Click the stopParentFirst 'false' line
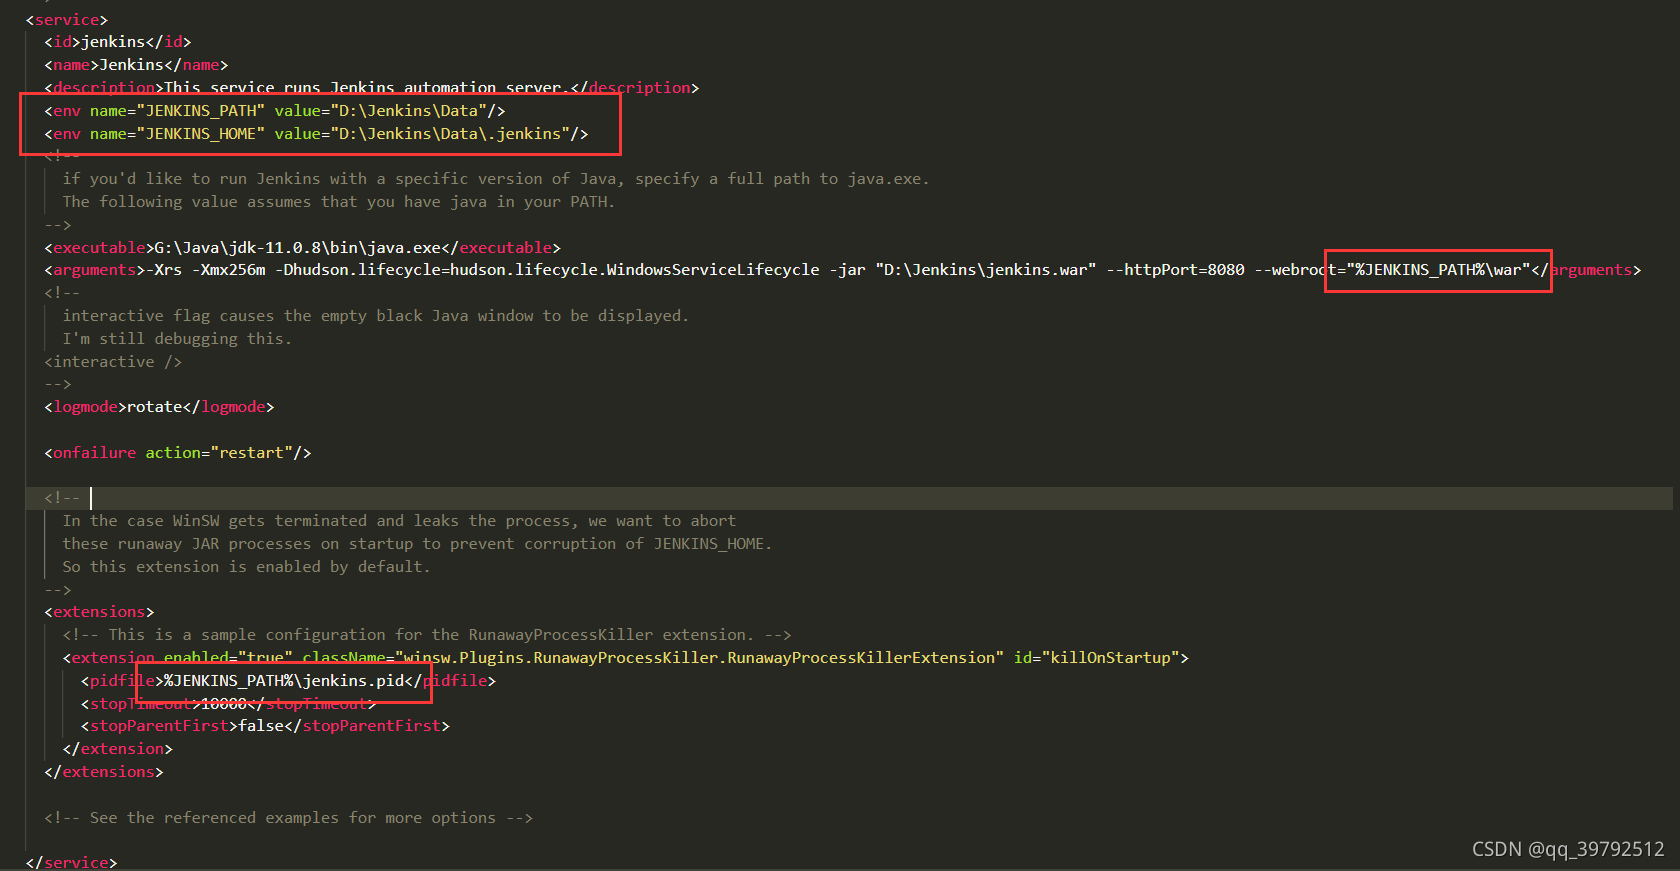Image resolution: width=1680 pixels, height=871 pixels. pyautogui.click(x=265, y=726)
